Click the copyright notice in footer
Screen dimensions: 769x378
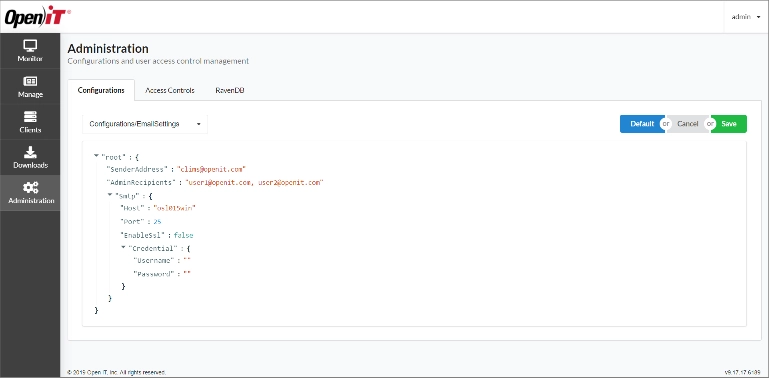pos(116,372)
